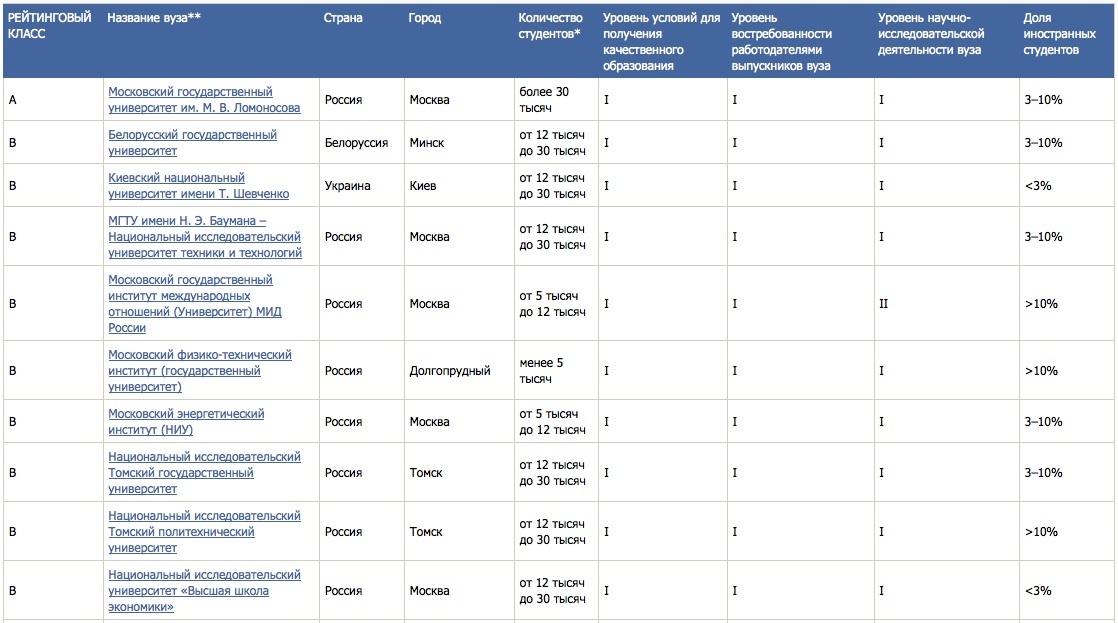The height and width of the screenshot is (623, 1118).
Task: Click the Количество студентов column header
Action: (552, 26)
